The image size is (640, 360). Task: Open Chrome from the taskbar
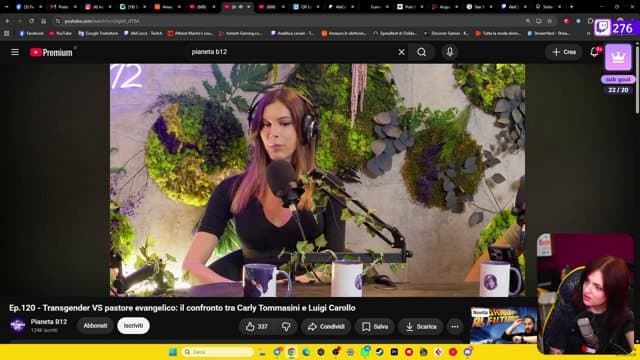[291, 352]
